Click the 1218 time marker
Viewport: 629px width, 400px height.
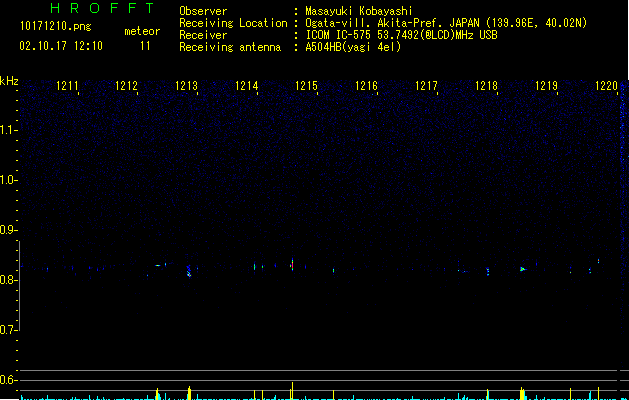(487, 86)
